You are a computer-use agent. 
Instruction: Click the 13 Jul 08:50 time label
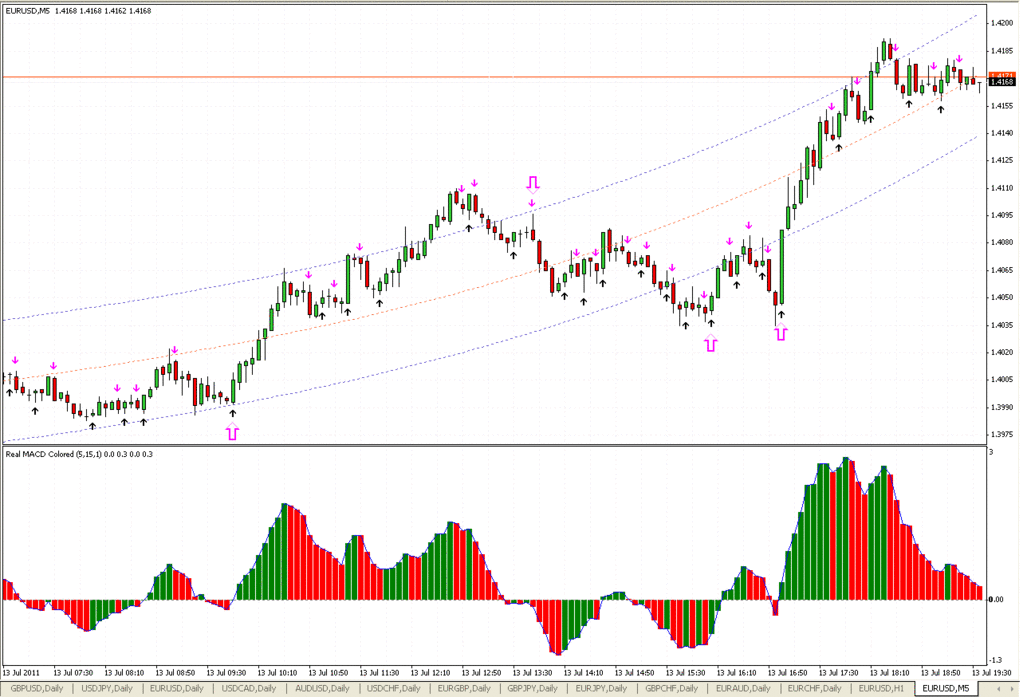click(x=175, y=673)
